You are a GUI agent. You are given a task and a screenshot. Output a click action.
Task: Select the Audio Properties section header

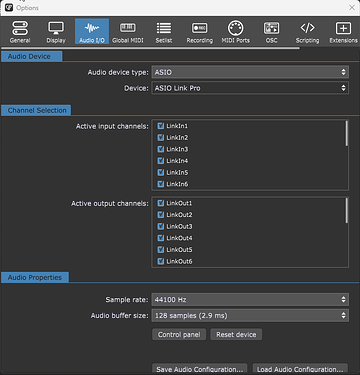tap(35, 277)
